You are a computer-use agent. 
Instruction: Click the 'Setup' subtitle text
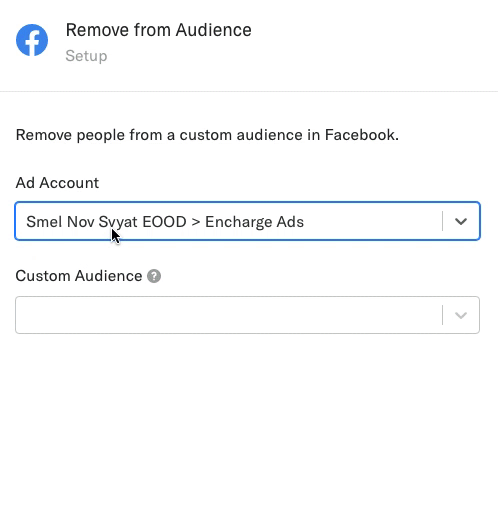point(86,56)
